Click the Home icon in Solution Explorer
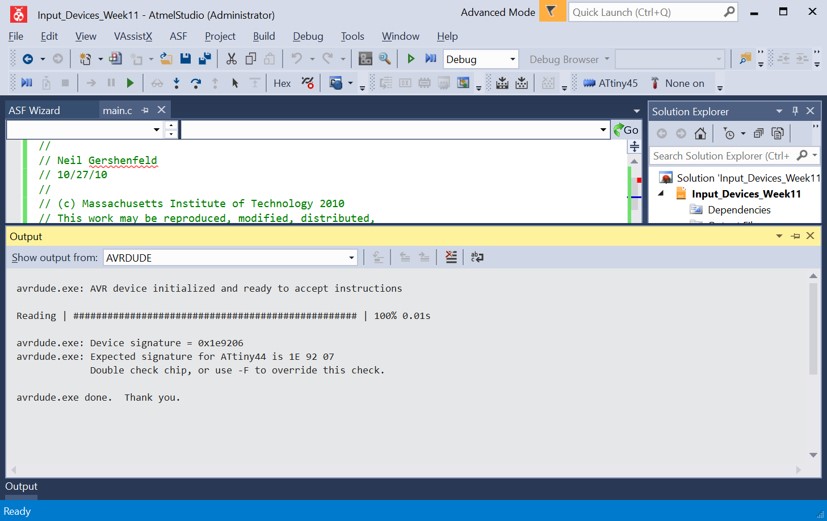Viewport: 827px width, 521px height. tap(700, 133)
